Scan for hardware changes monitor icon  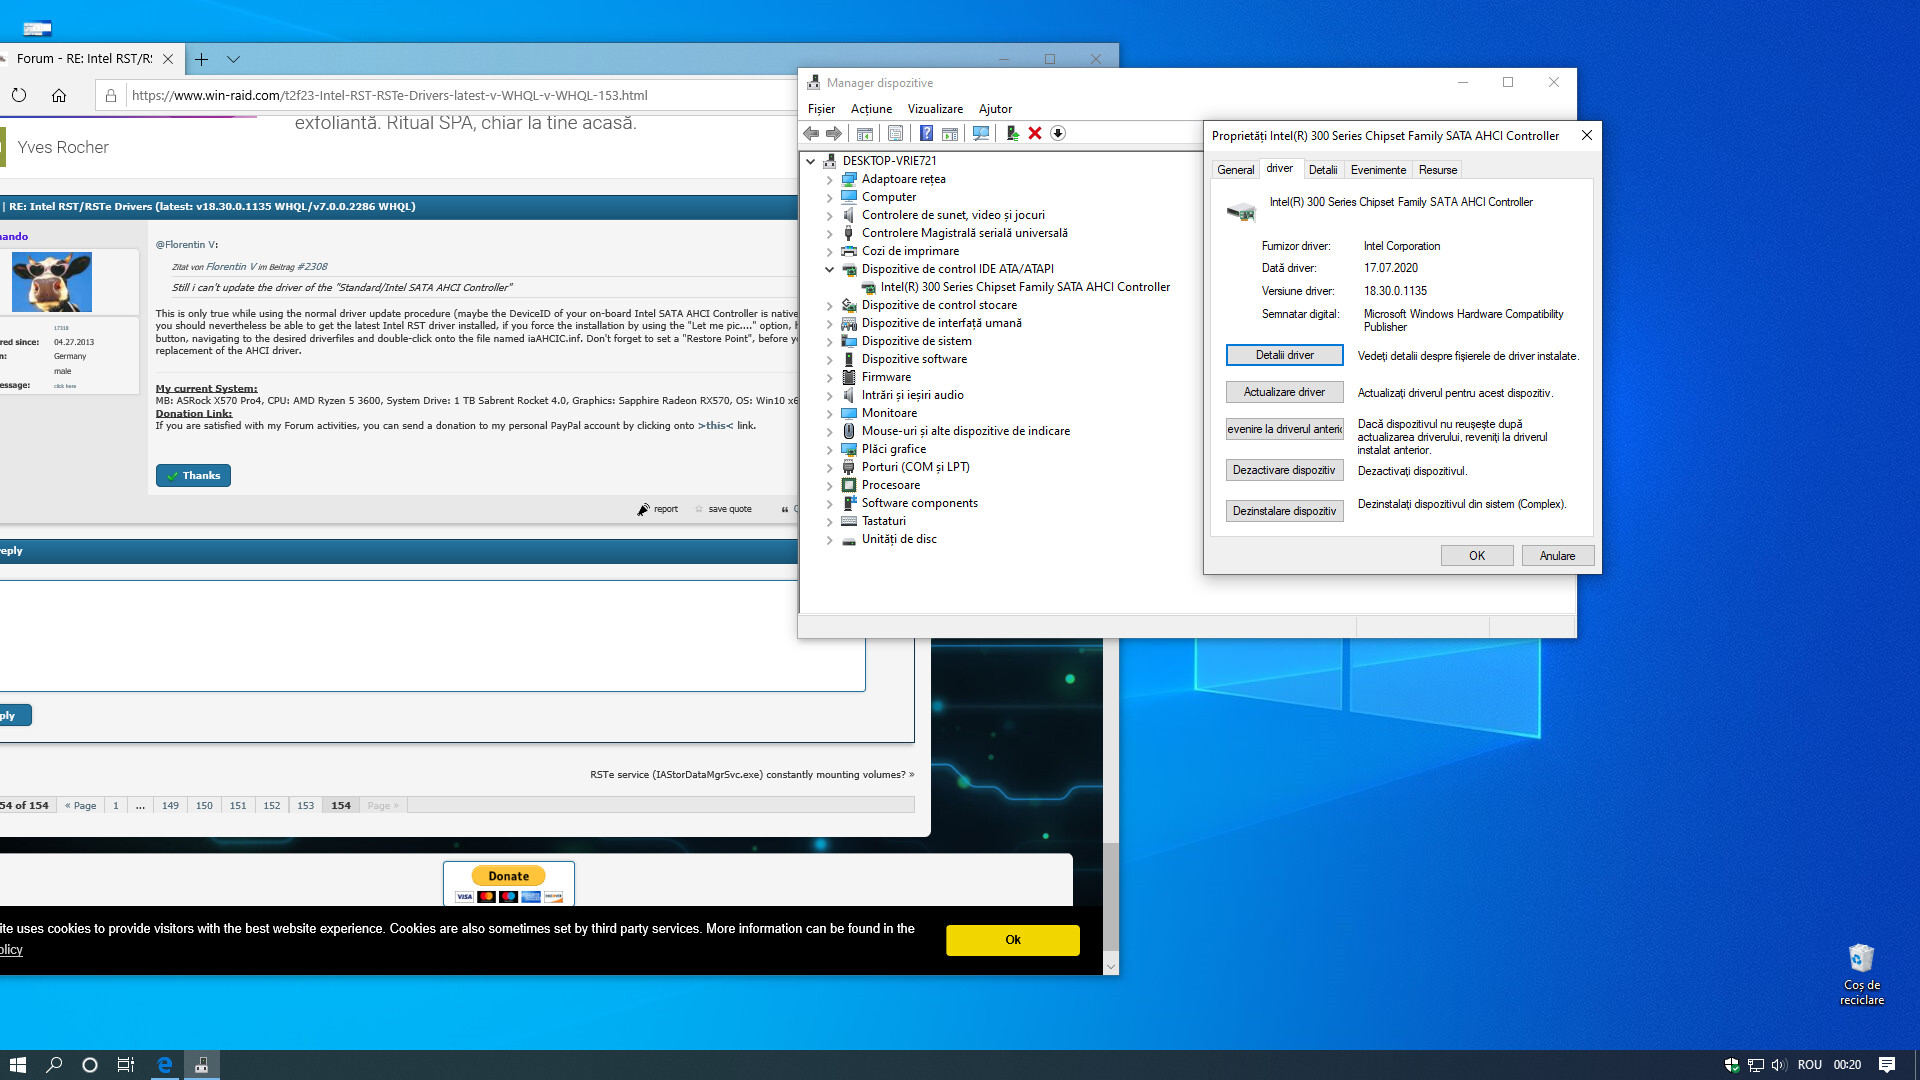[x=981, y=133]
